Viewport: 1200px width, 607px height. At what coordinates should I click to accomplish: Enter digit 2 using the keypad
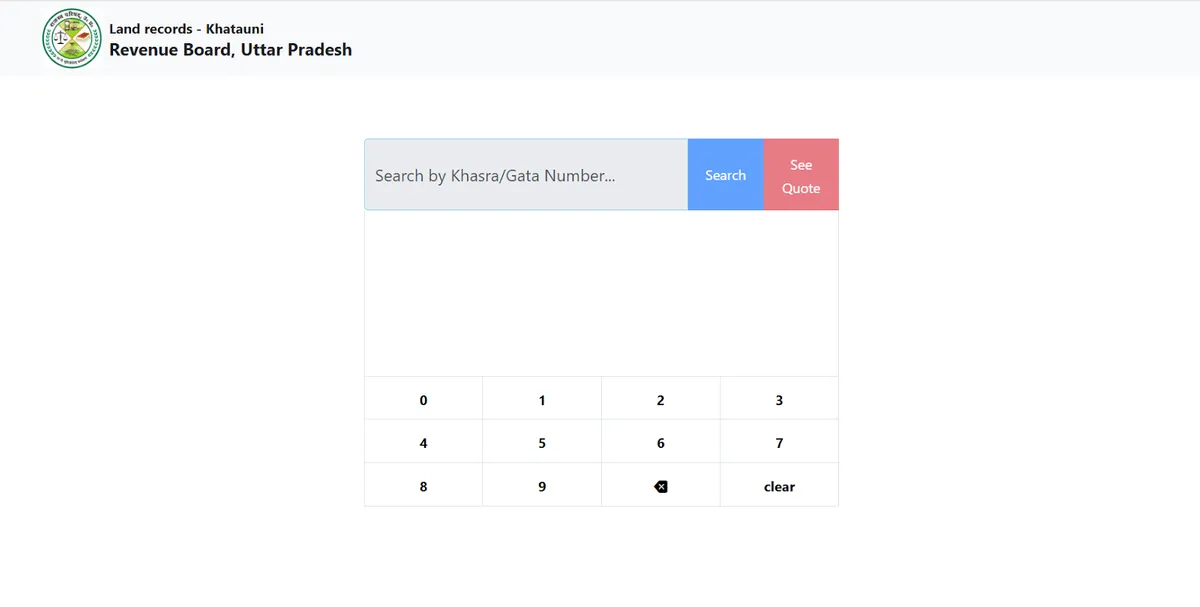[x=660, y=400]
